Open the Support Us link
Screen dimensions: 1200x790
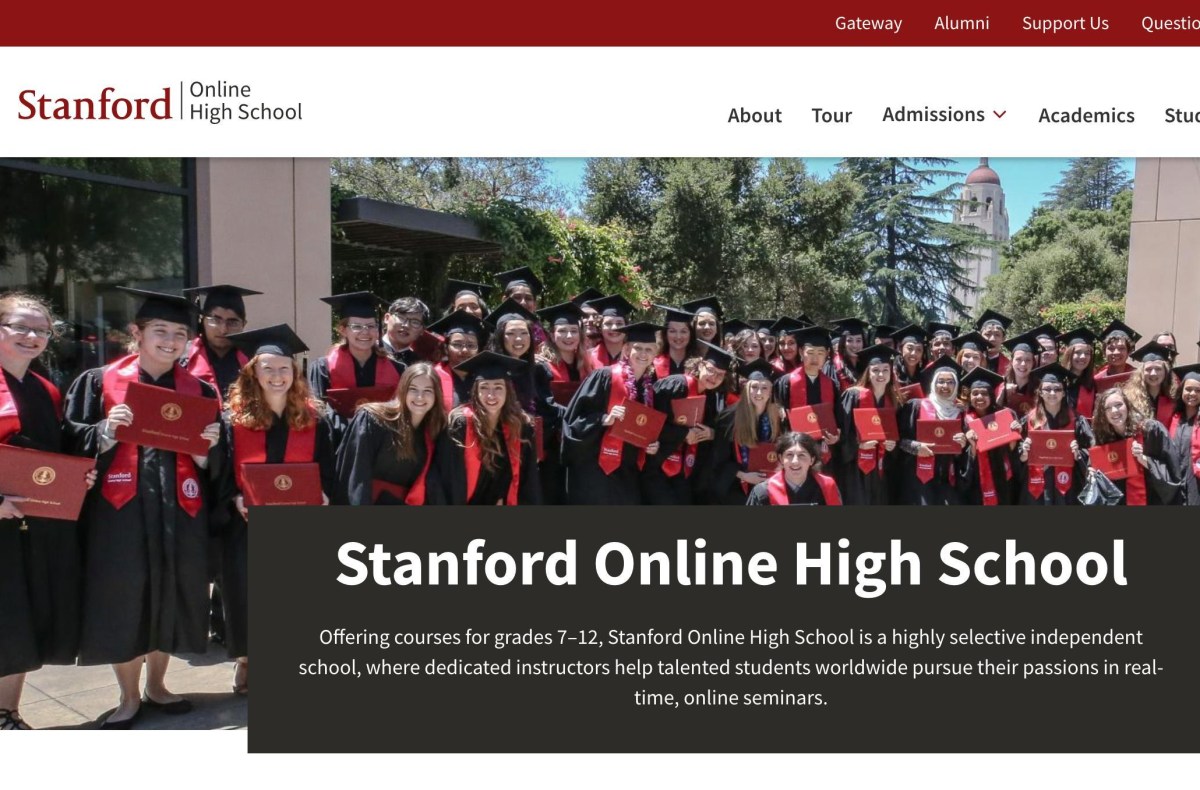pos(1065,23)
